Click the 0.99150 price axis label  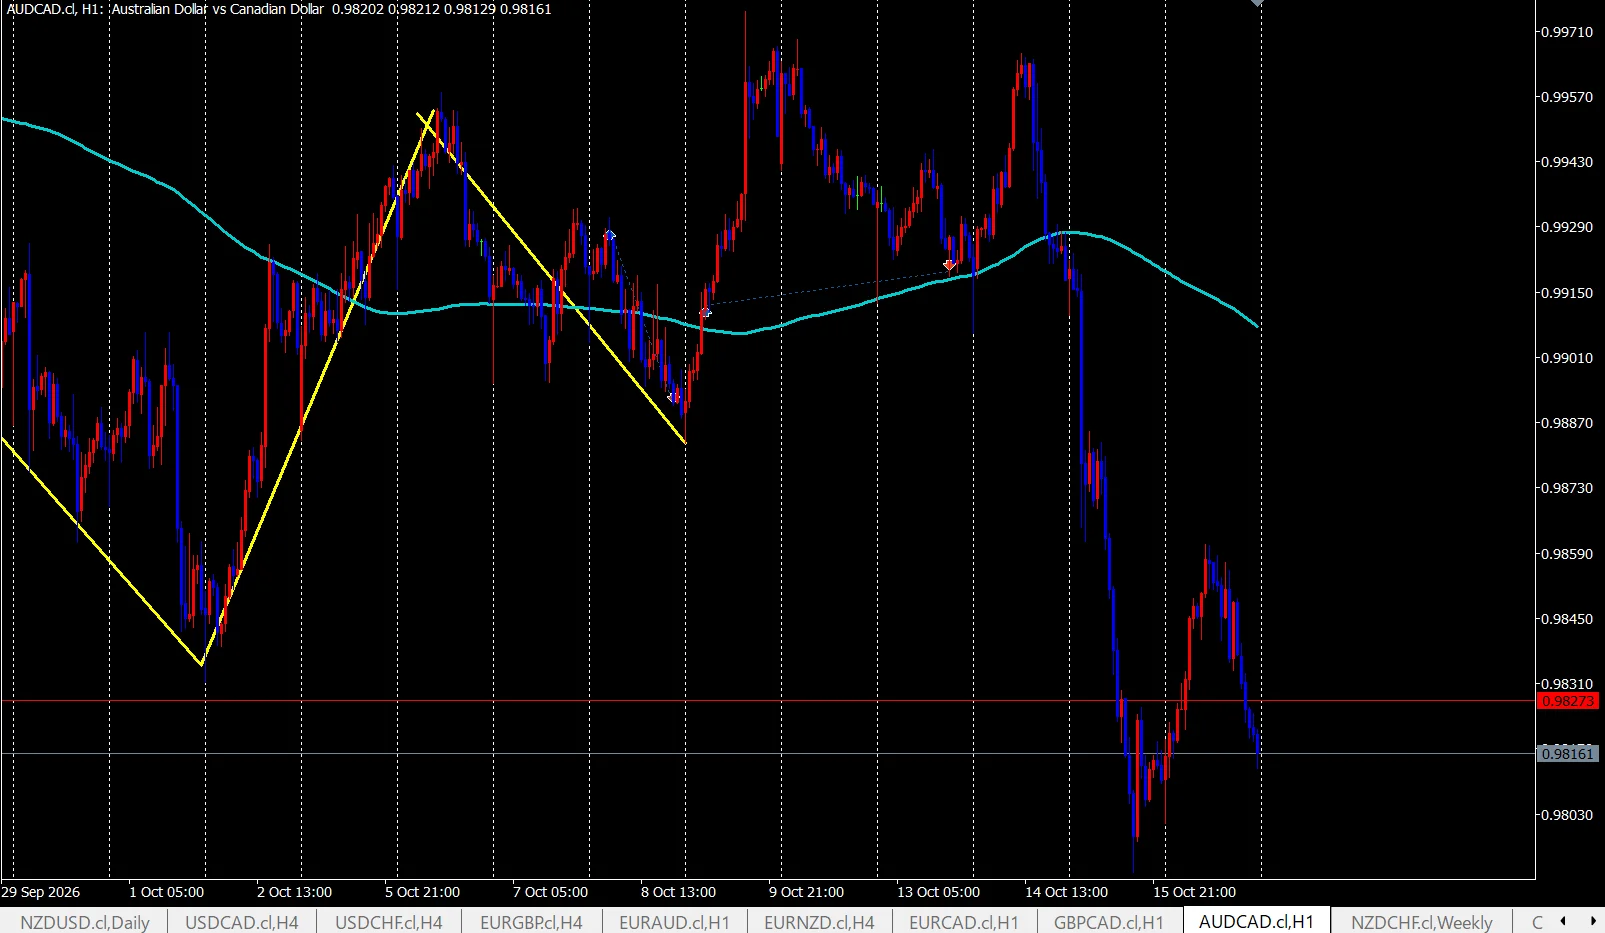click(1567, 293)
